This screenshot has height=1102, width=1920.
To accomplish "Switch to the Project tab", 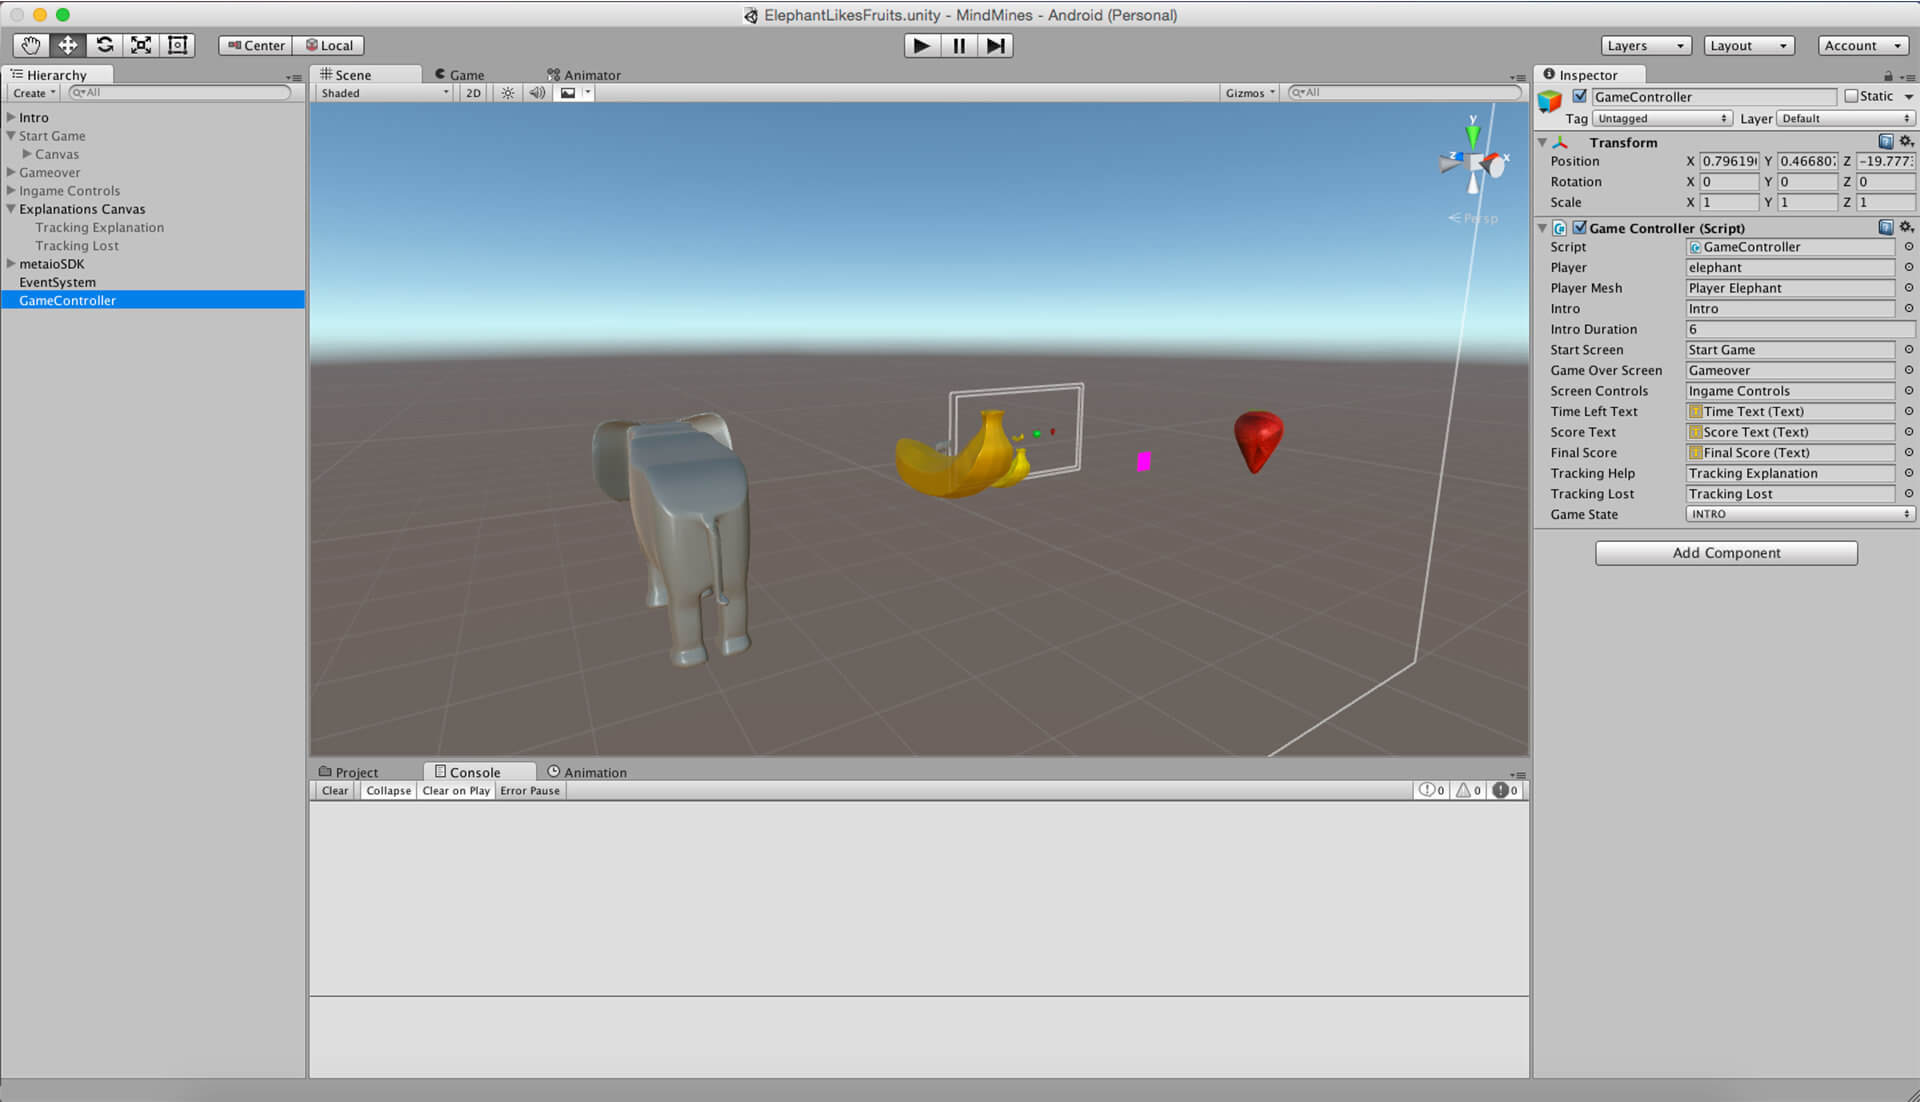I will coord(349,771).
